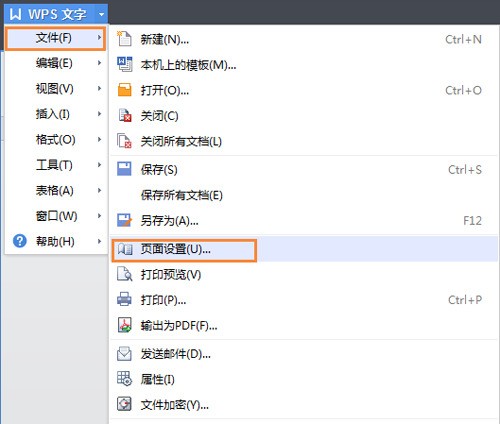500x424 pixels.
Task: Choose 本机上的模板(M)... entry
Action: click(304, 65)
